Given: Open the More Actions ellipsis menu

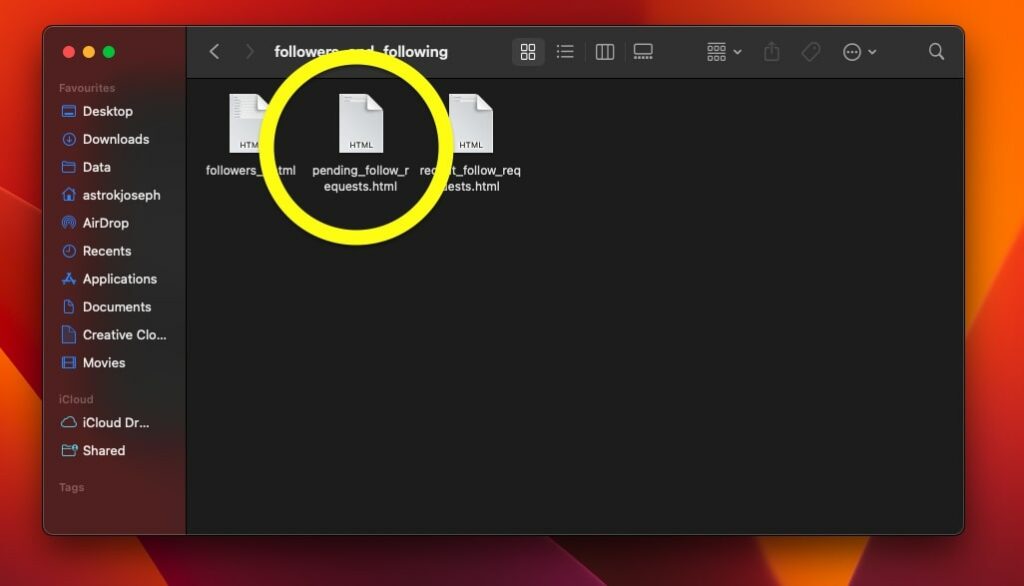Looking at the screenshot, I should pos(859,52).
